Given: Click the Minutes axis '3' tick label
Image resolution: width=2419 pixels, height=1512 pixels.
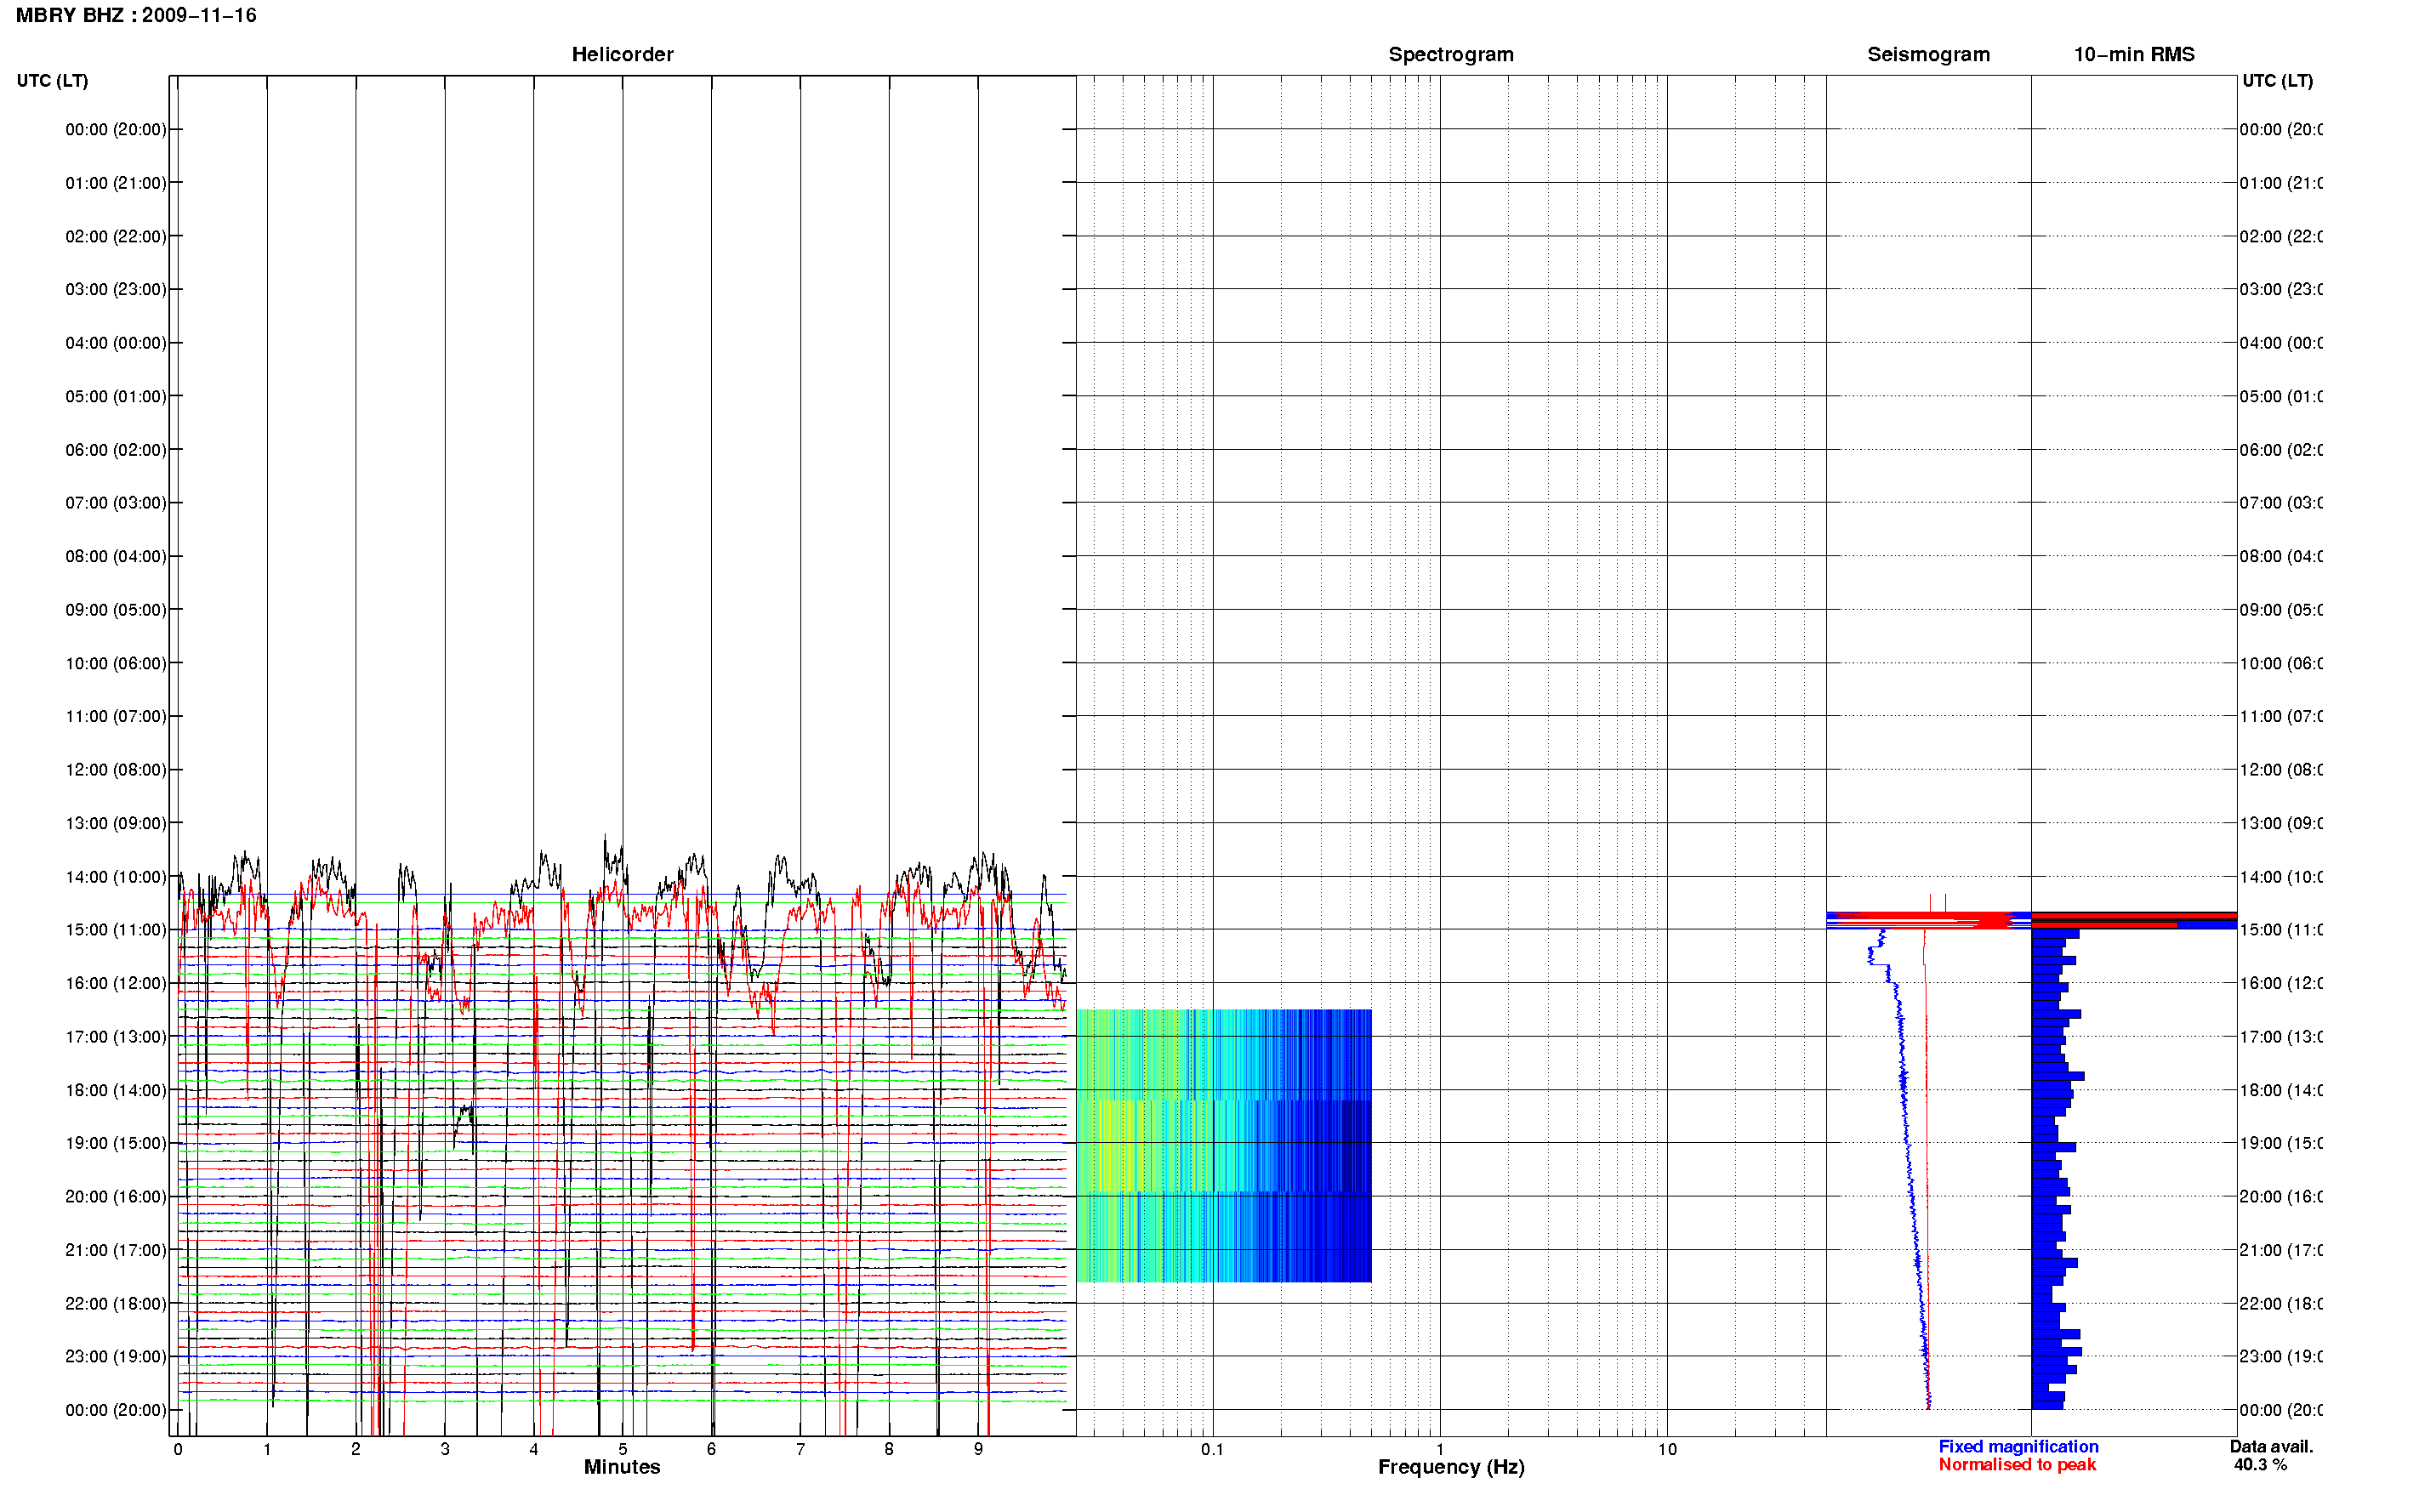Looking at the screenshot, I should (x=445, y=1449).
